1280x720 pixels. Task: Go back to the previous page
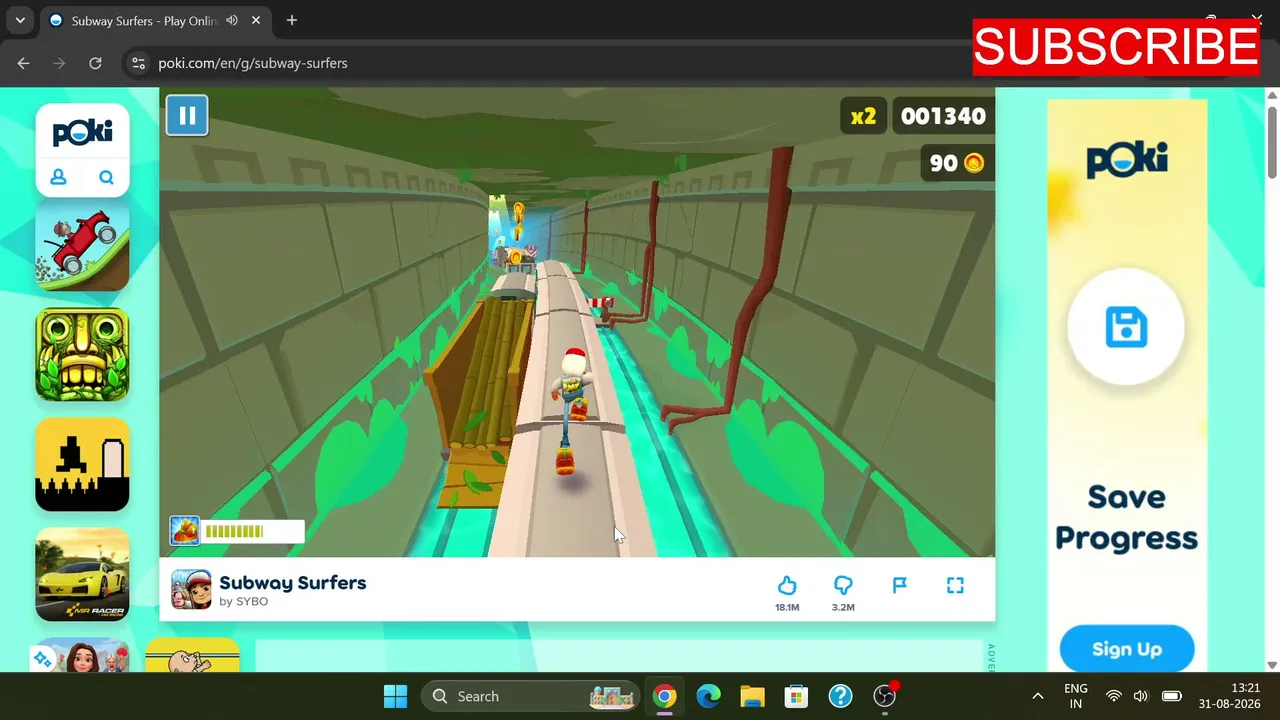click(x=24, y=63)
